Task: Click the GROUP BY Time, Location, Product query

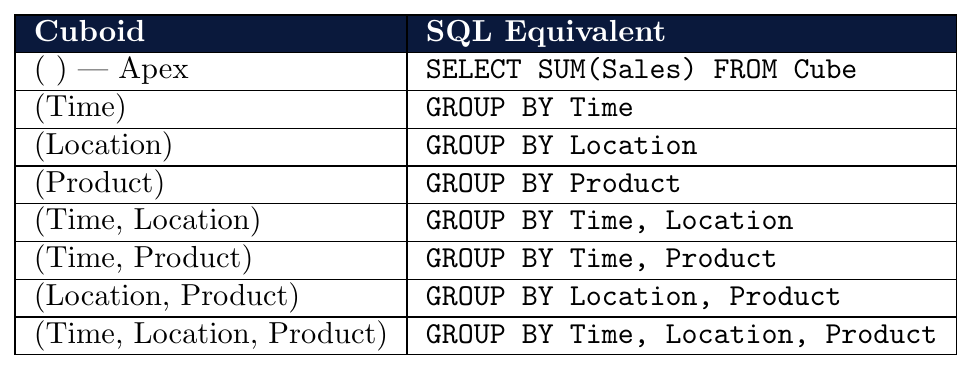Action: click(x=681, y=335)
